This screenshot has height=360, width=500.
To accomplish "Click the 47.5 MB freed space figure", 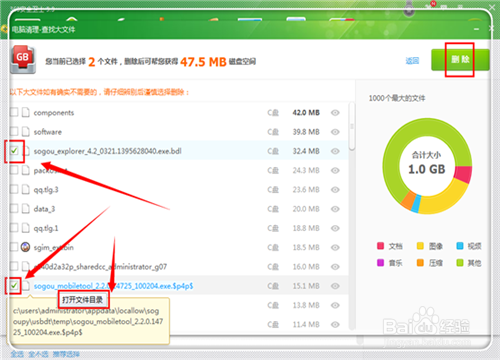I will coord(203,62).
